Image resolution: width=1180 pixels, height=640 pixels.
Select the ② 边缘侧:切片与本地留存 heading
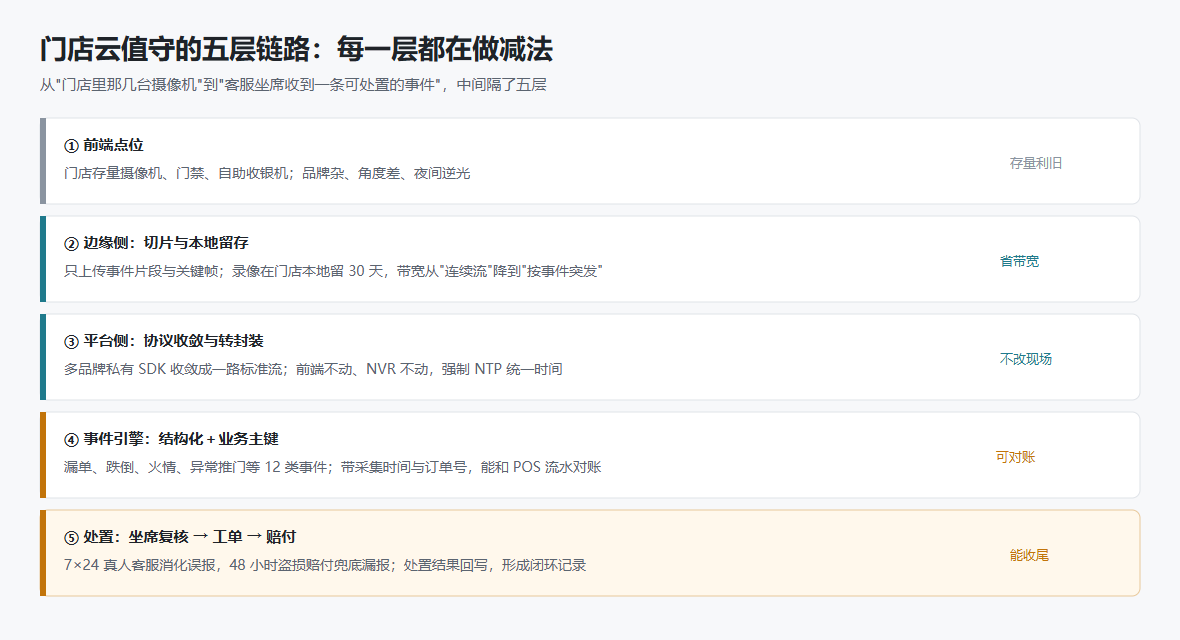(x=157, y=243)
